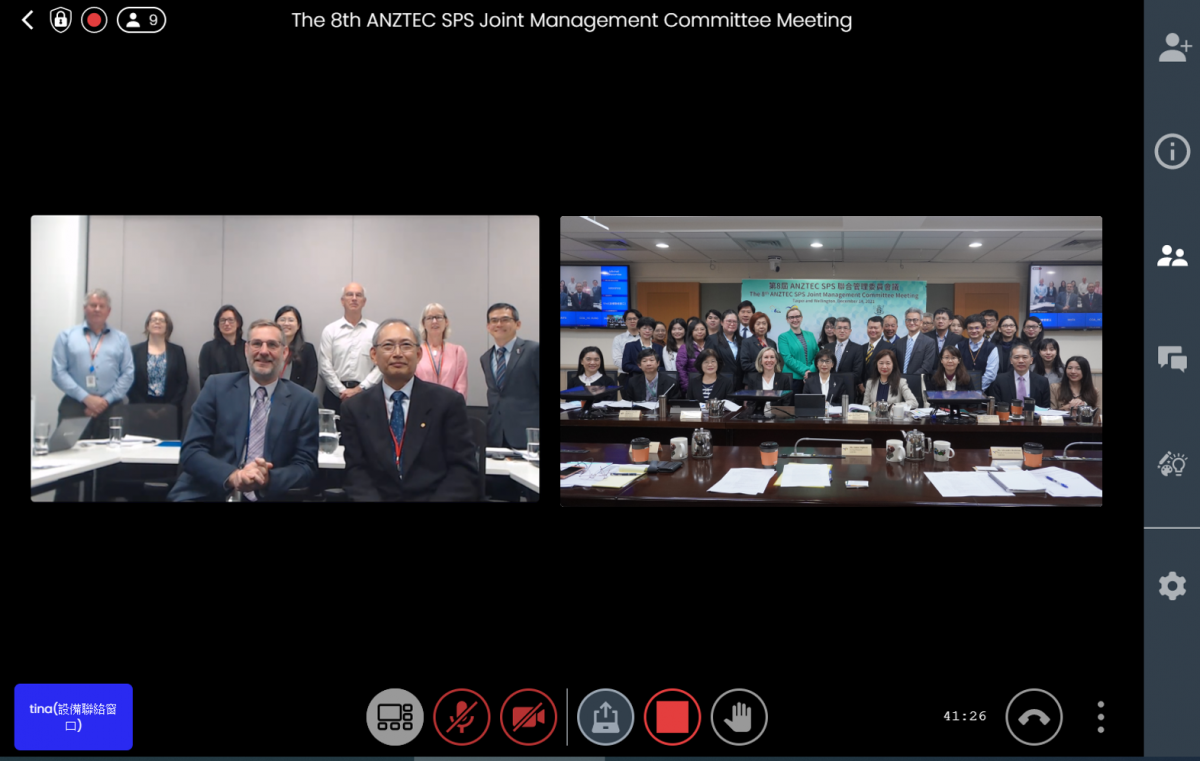This screenshot has width=1200, height=761.
Task: Share screen using the upload icon
Action: pyautogui.click(x=605, y=717)
